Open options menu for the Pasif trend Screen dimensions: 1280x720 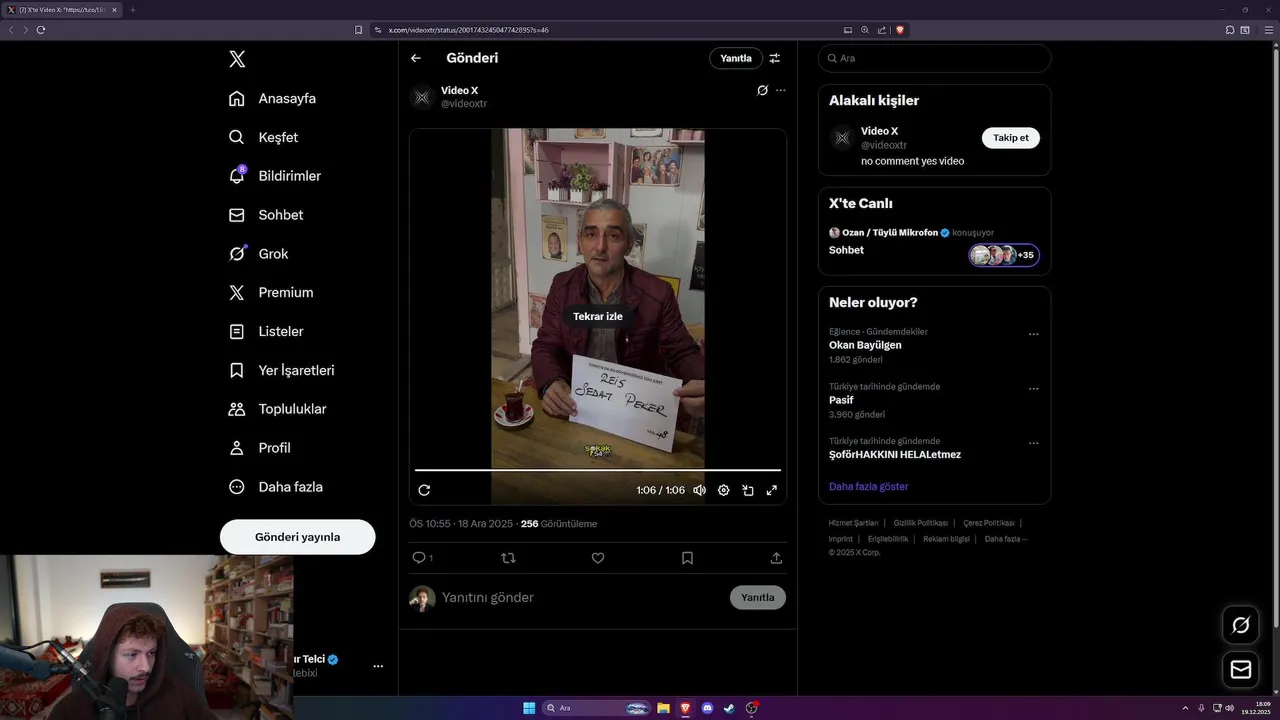pos(1033,389)
